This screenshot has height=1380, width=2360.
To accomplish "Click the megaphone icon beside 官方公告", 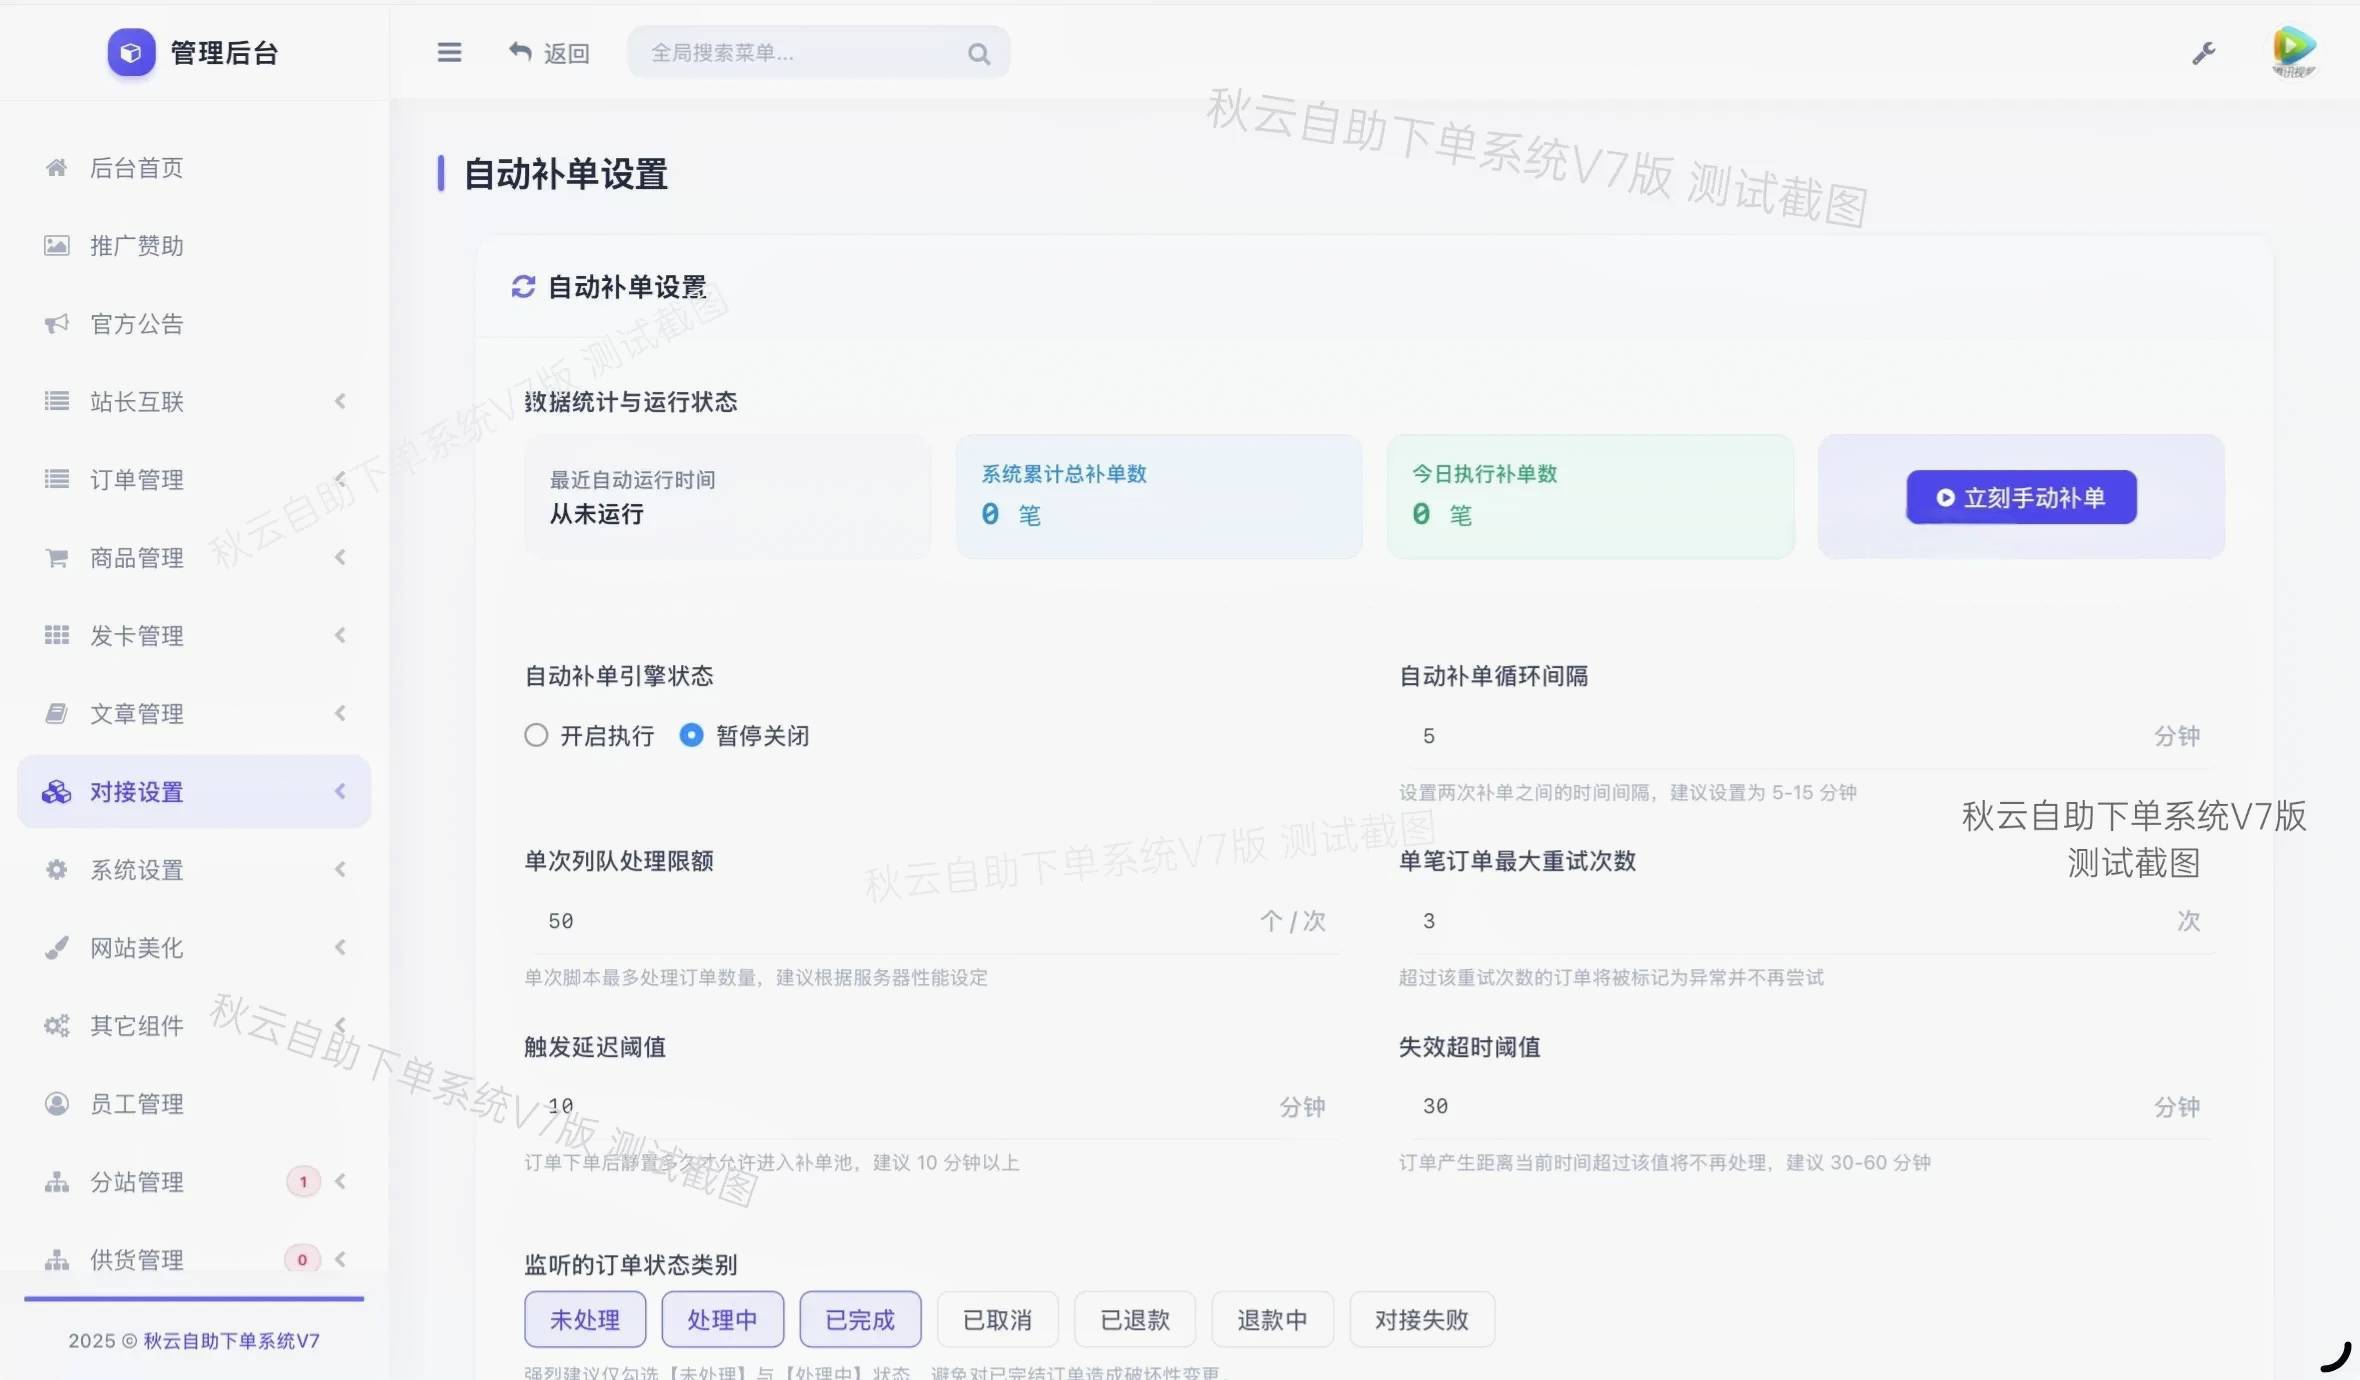I will click(x=57, y=323).
